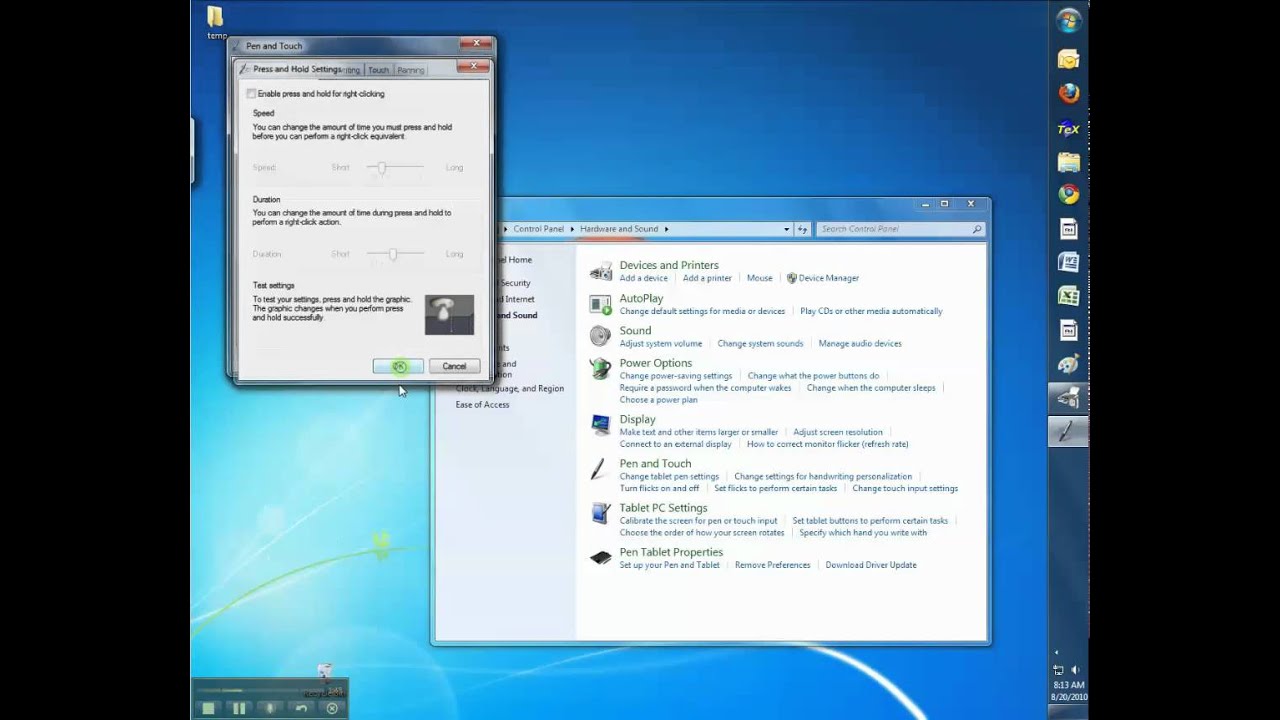Click Change touch input settings link
The height and width of the screenshot is (720, 1280).
tap(905, 488)
